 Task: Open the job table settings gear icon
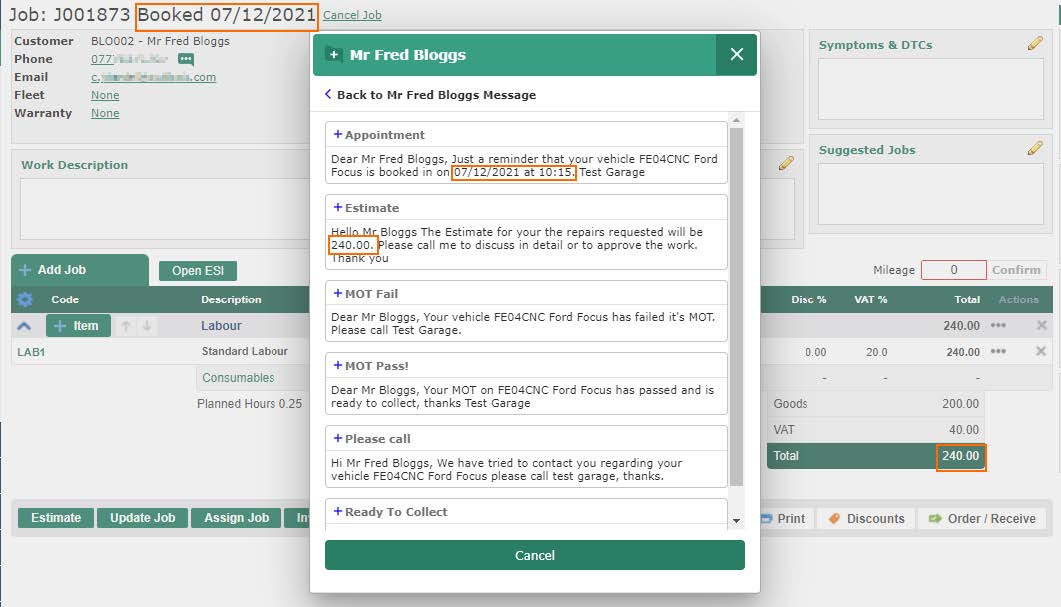pos(25,299)
